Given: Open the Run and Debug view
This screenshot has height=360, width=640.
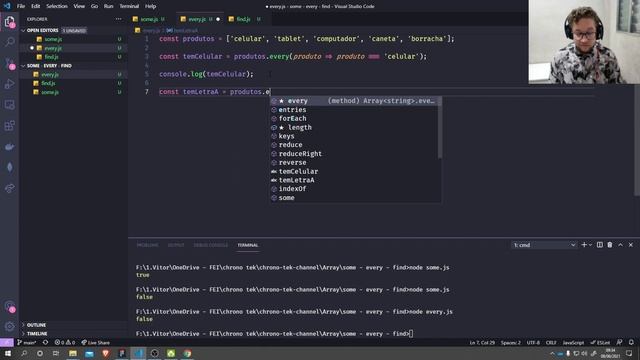Looking at the screenshot, I should tap(9, 84).
